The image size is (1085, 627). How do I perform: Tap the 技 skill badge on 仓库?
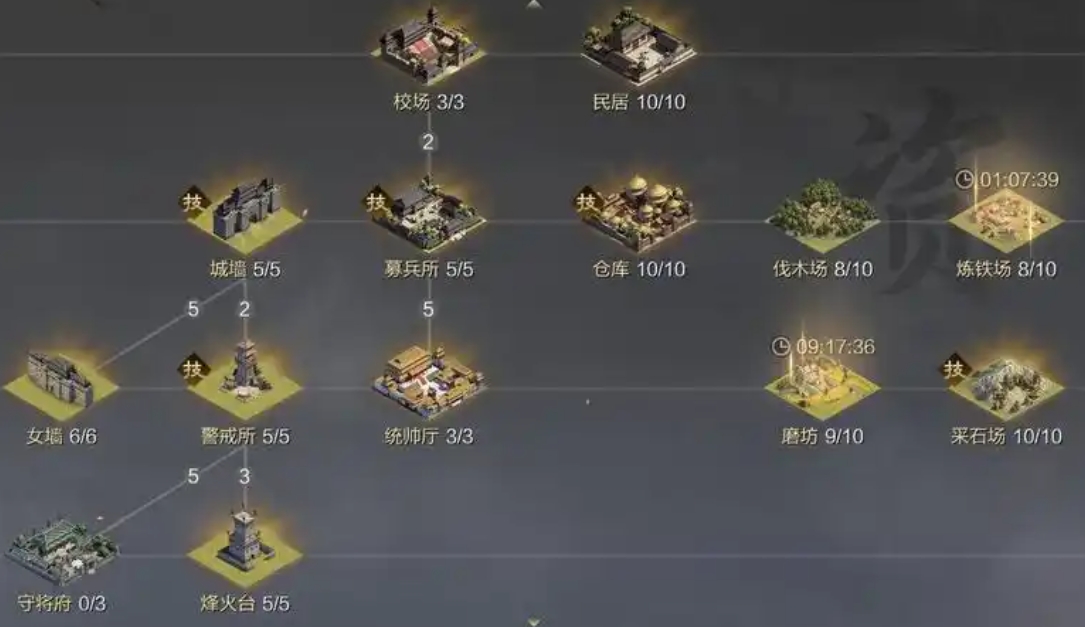click(586, 201)
